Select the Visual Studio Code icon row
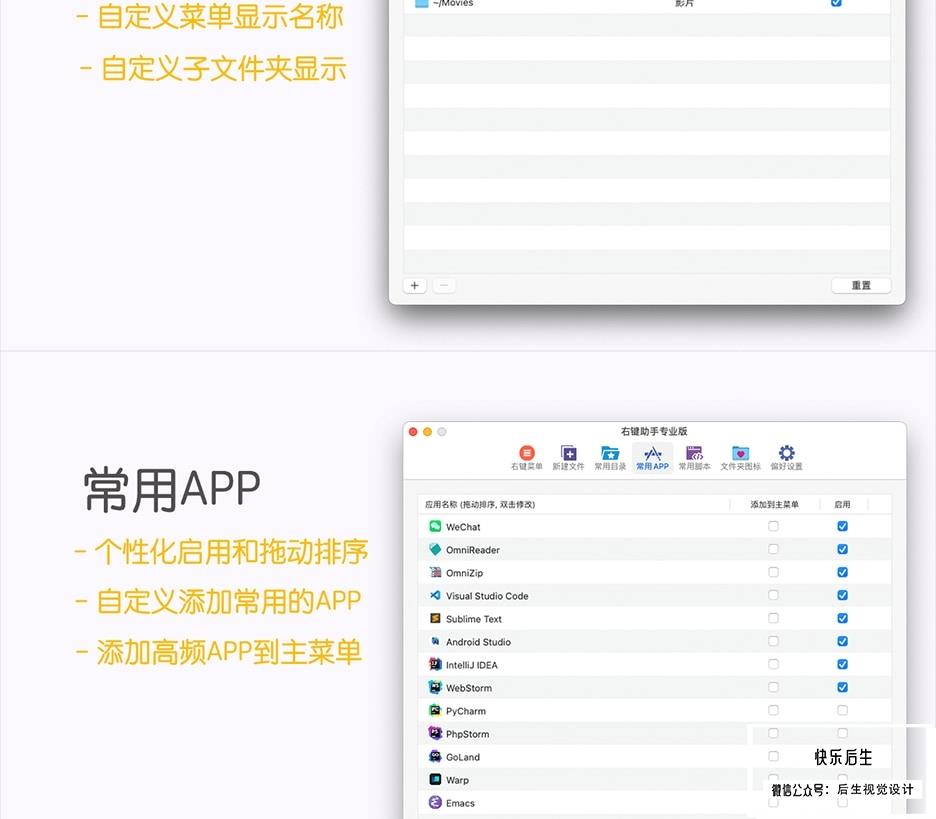 (655, 595)
